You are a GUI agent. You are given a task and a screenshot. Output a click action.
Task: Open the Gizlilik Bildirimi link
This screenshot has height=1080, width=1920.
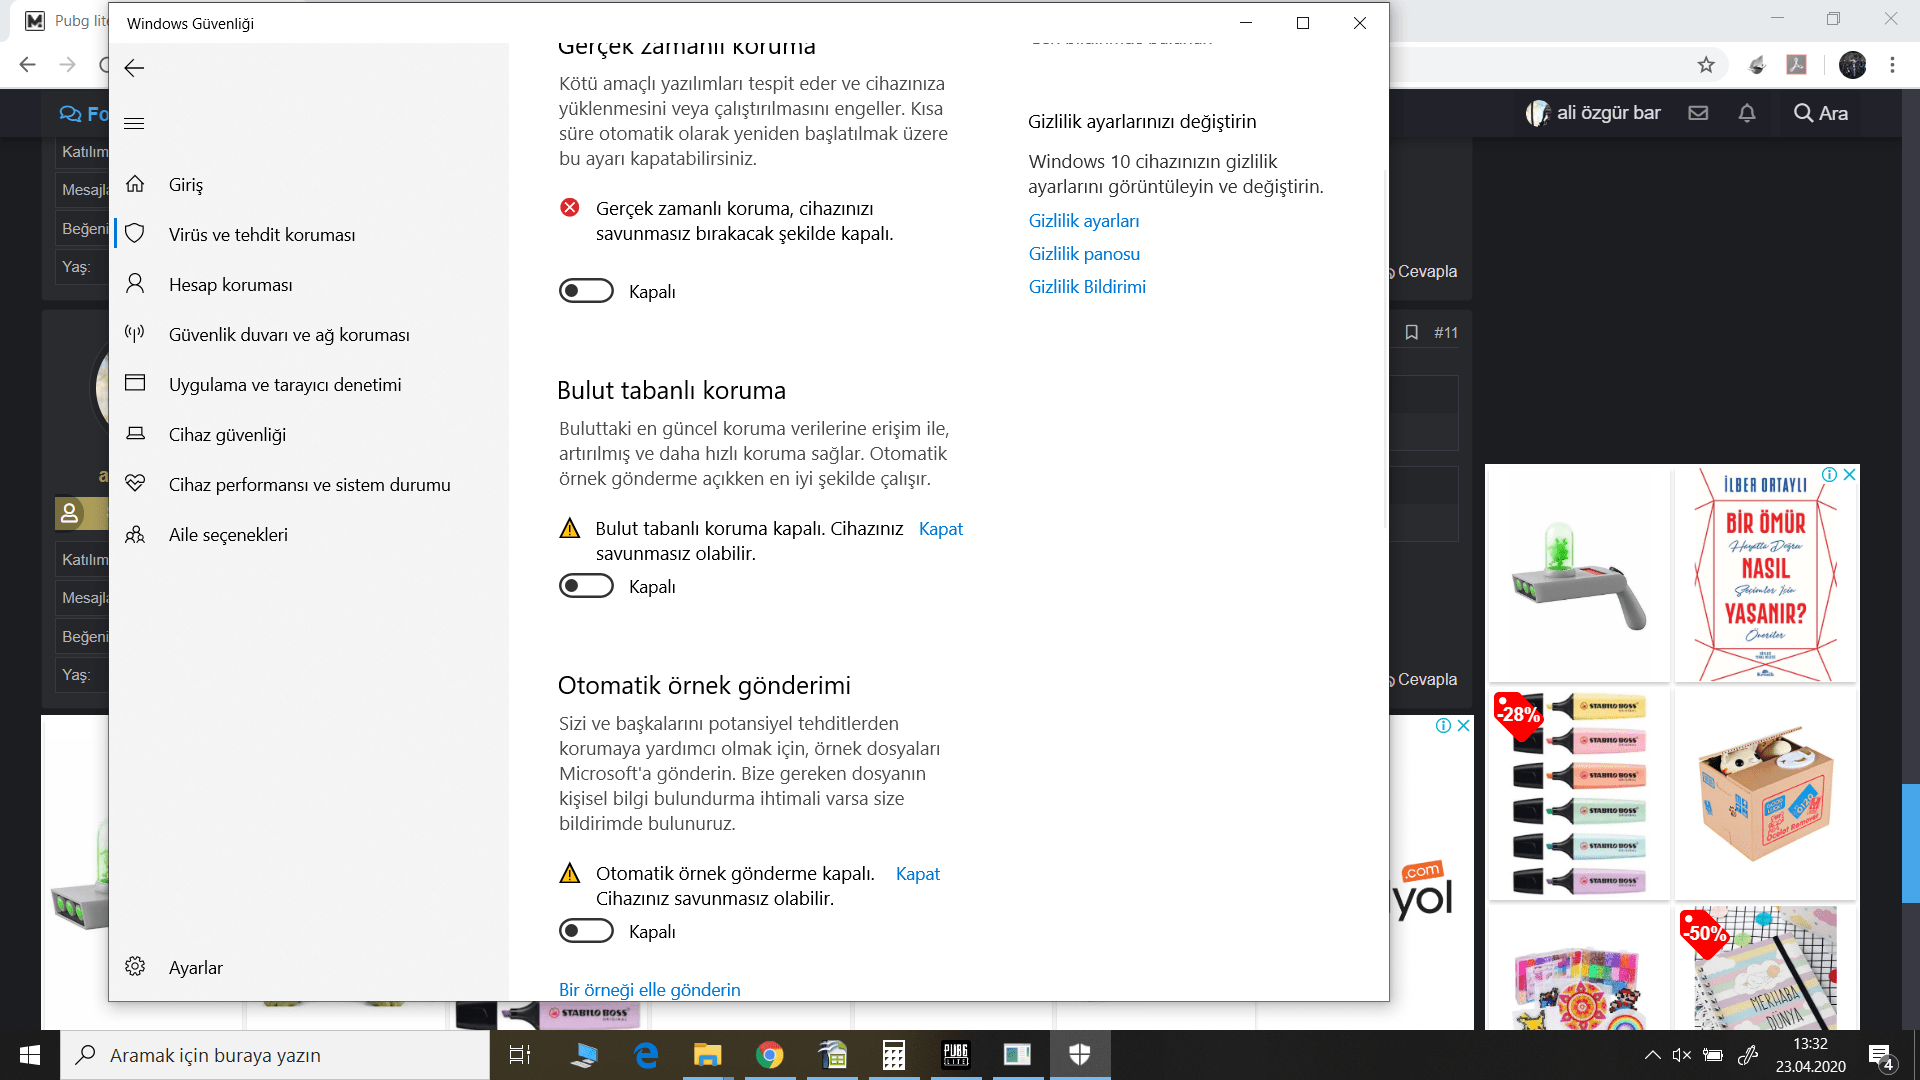(x=1087, y=287)
